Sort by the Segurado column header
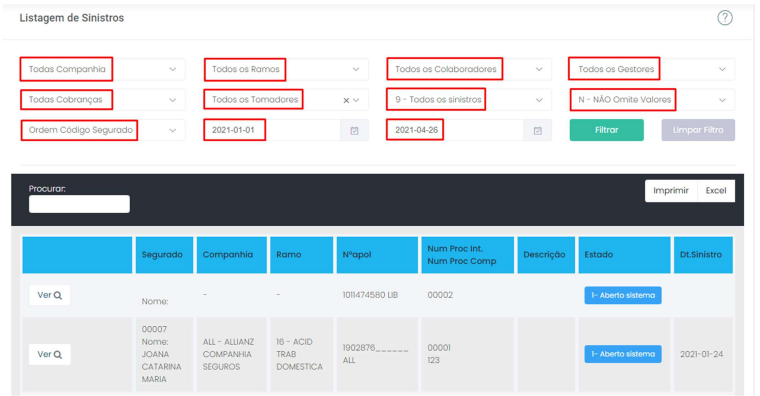The height and width of the screenshot is (396, 760). coord(164,255)
